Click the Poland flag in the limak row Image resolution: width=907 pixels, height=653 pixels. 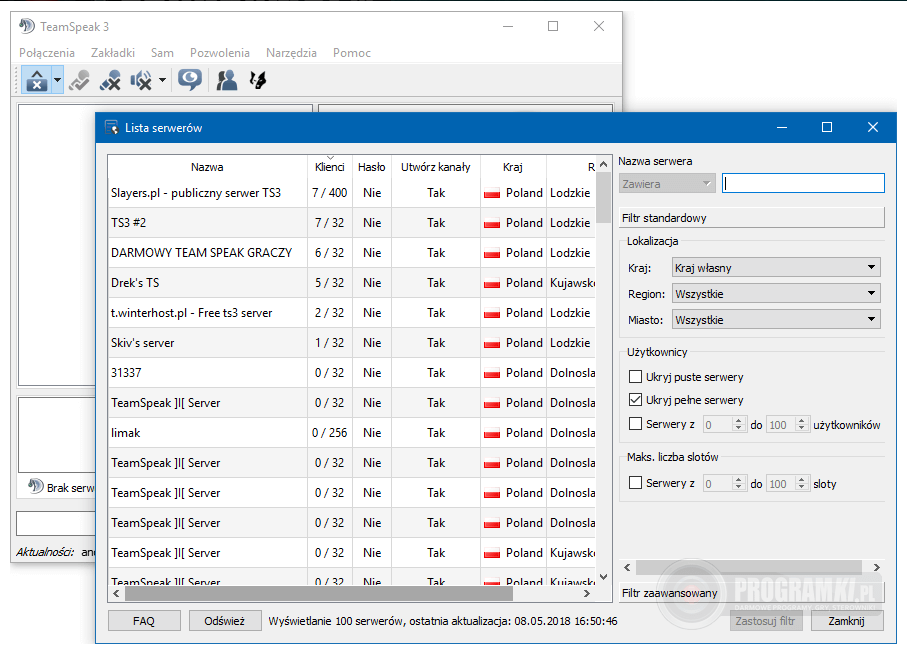click(492, 434)
